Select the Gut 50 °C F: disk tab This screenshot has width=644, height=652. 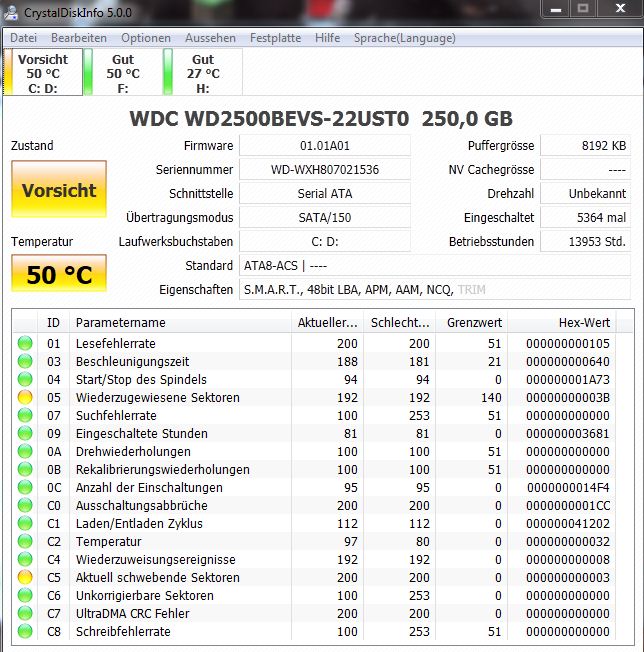(123, 72)
